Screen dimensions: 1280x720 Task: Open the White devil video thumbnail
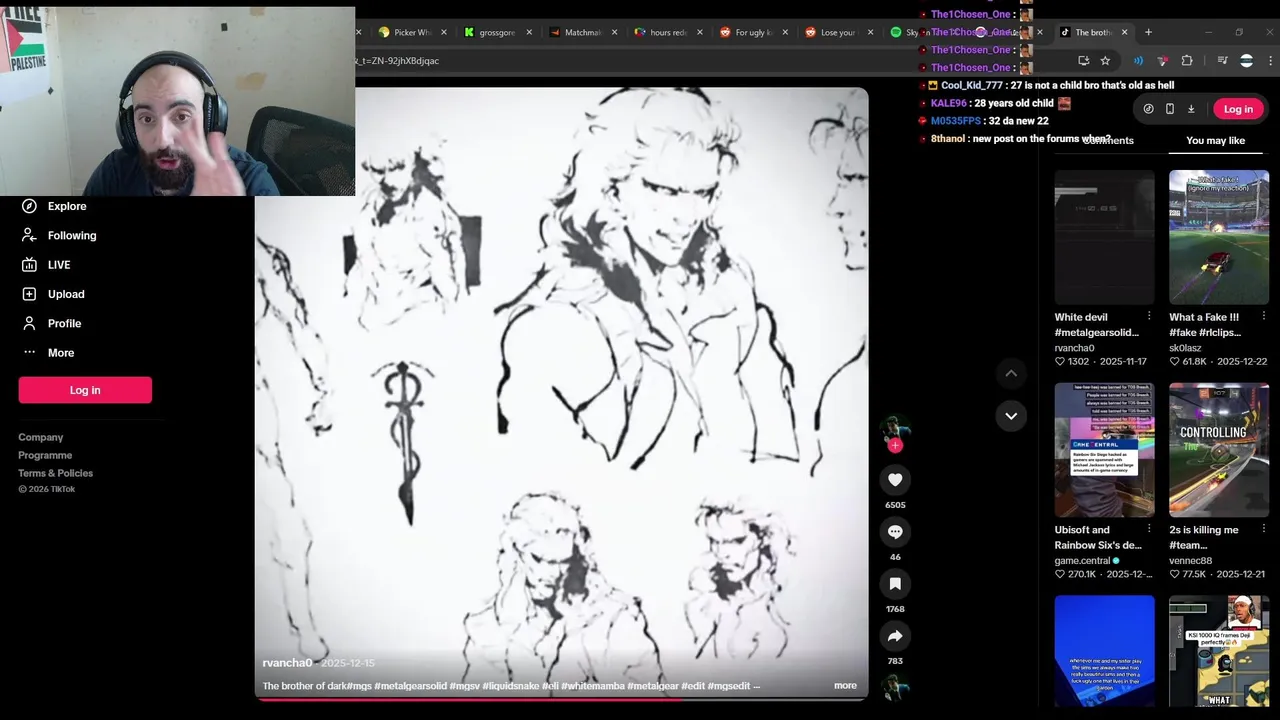click(1104, 237)
